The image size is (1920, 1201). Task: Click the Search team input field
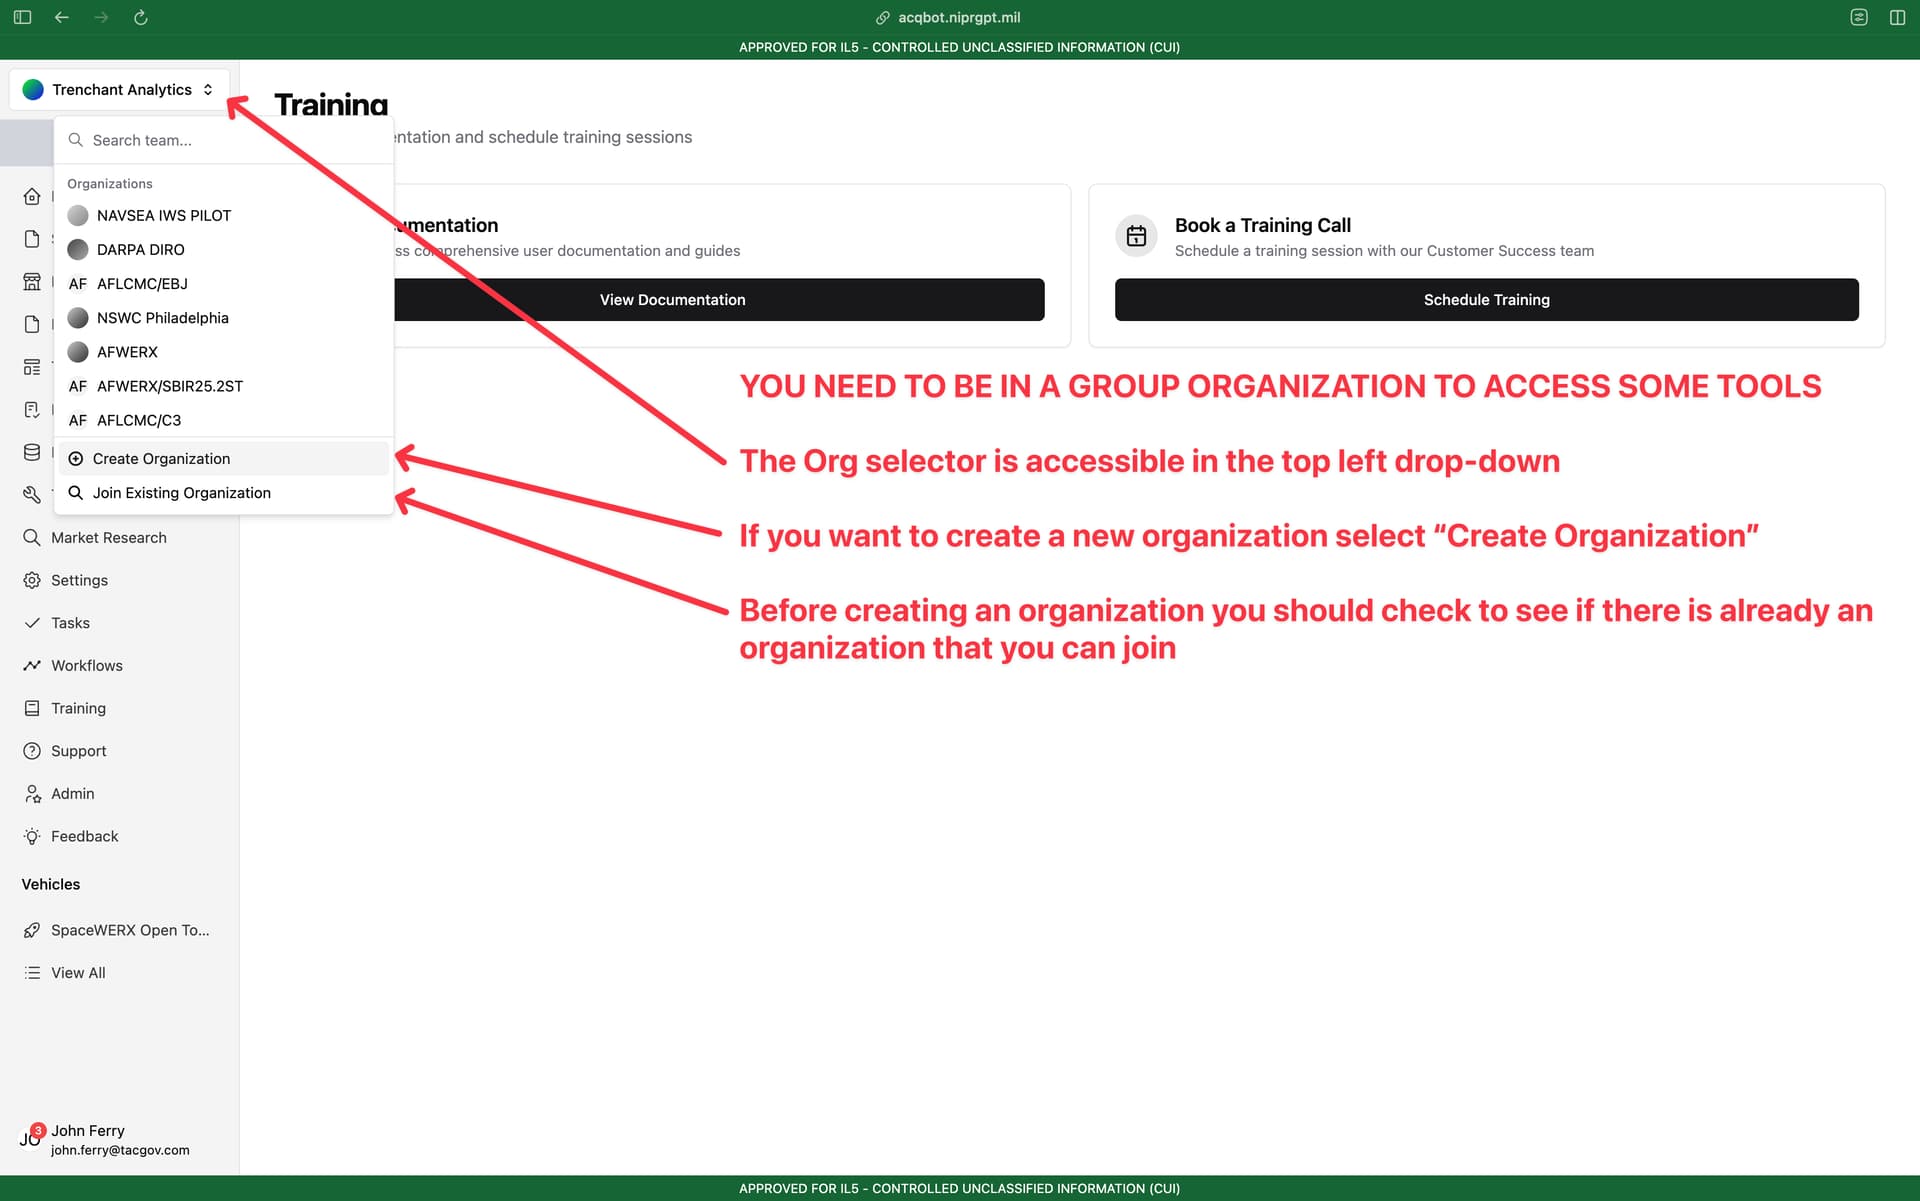click(223, 140)
